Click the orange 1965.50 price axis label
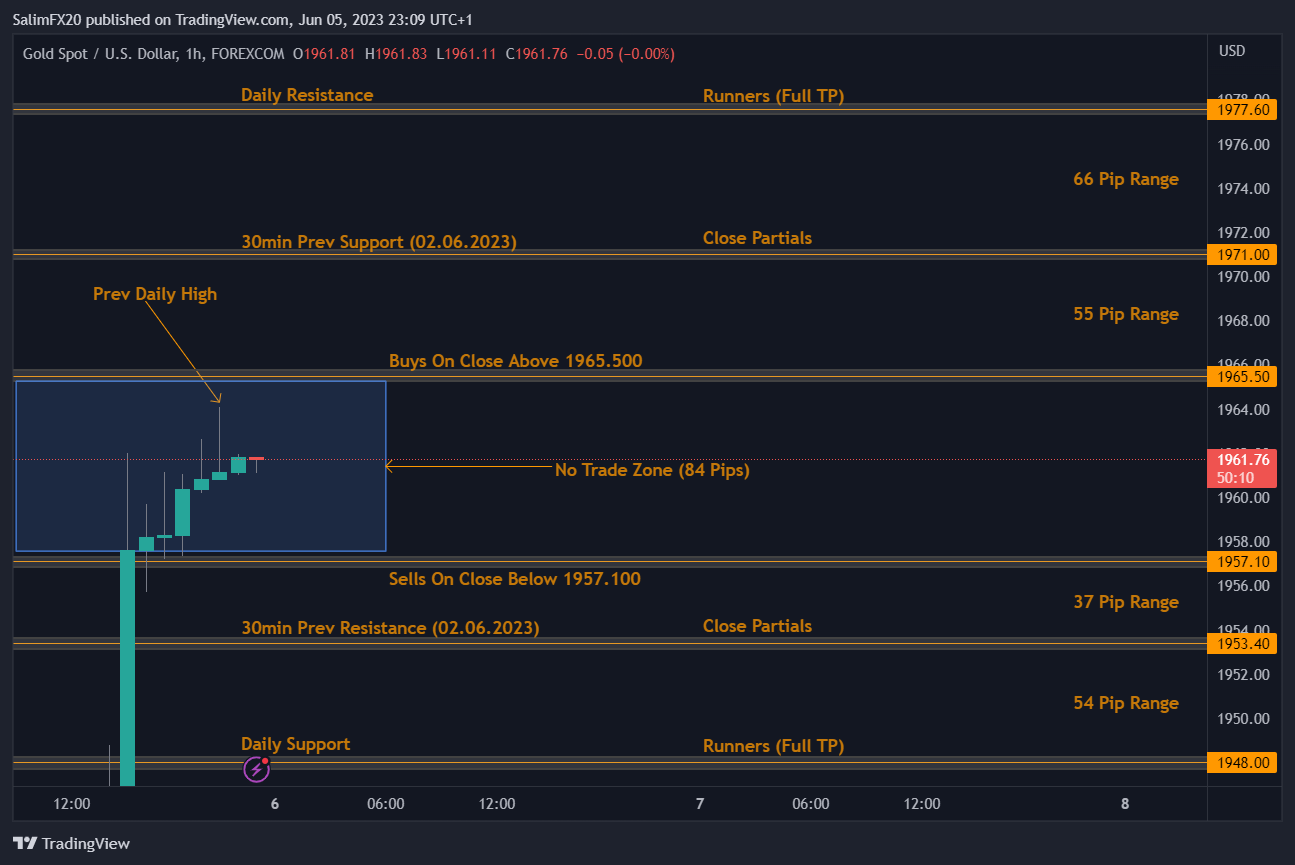The width and height of the screenshot is (1295, 865). click(x=1242, y=377)
